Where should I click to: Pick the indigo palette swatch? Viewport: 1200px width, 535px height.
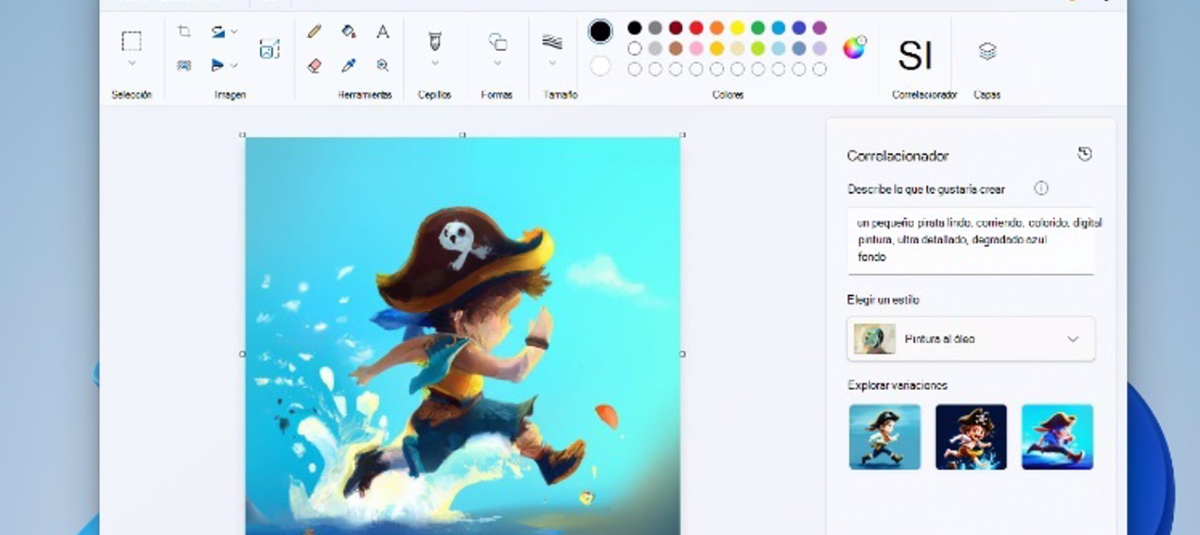[799, 28]
